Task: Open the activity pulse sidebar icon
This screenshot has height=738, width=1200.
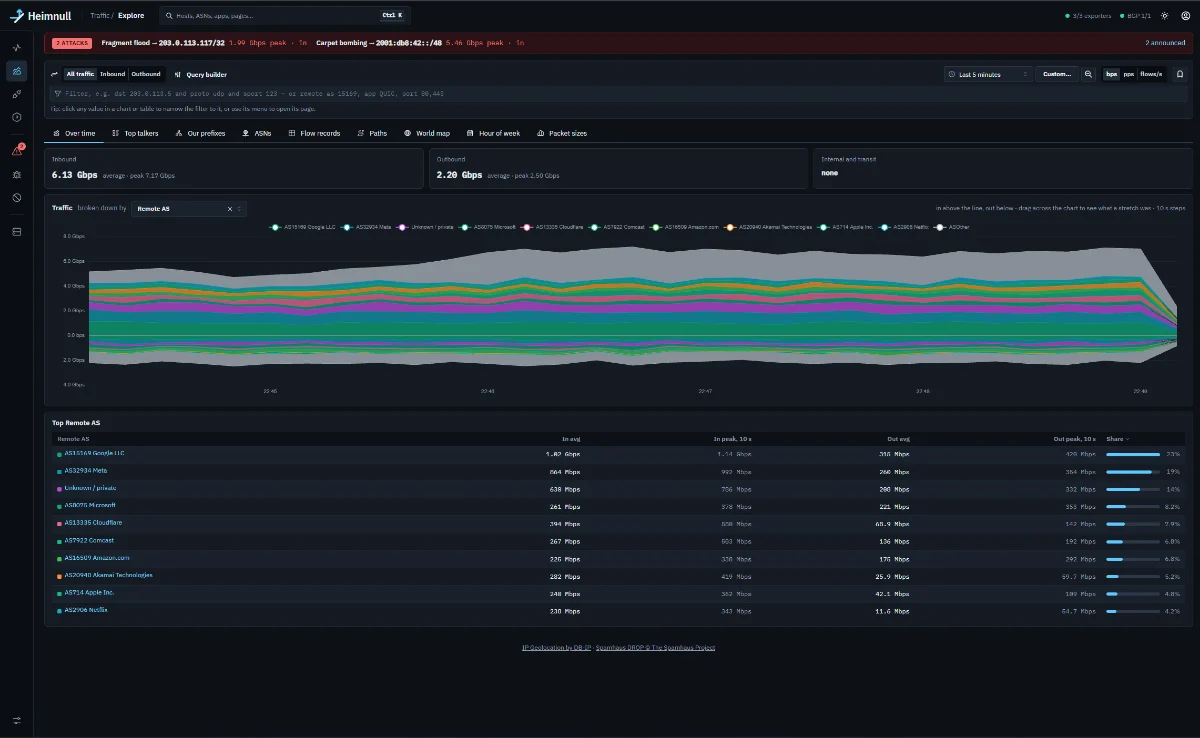Action: point(16,48)
